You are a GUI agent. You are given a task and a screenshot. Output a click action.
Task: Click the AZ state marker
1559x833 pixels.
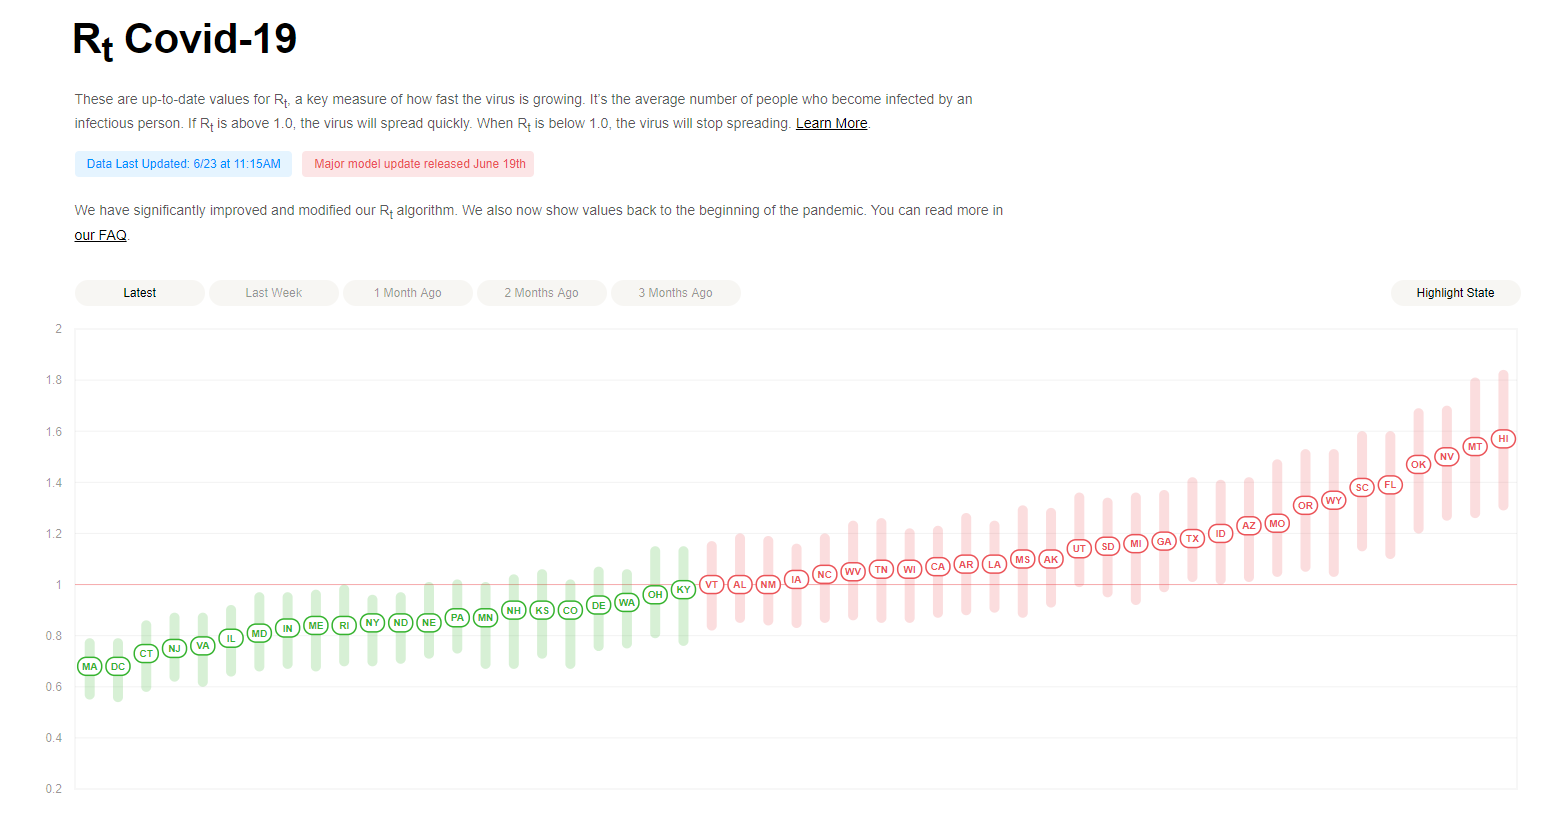1248,526
